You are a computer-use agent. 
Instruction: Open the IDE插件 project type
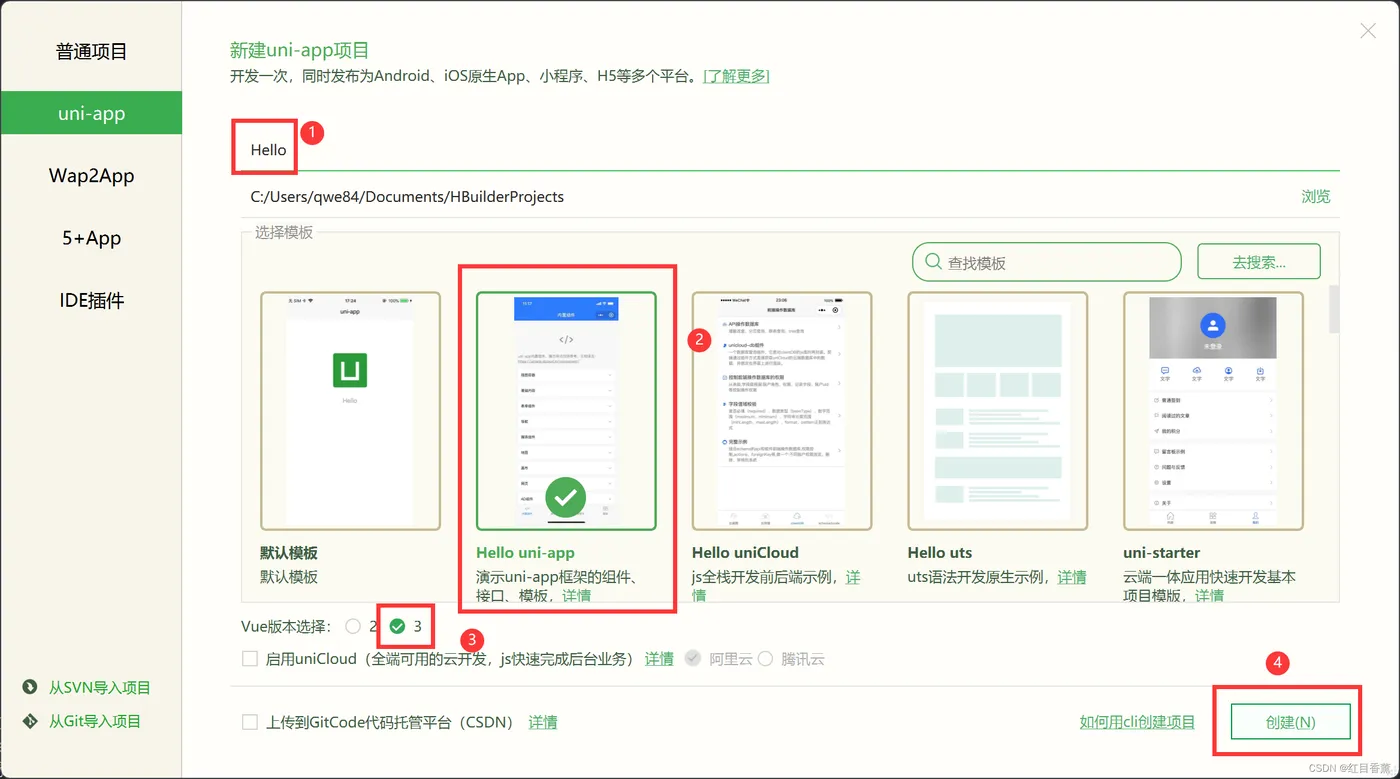coord(91,300)
